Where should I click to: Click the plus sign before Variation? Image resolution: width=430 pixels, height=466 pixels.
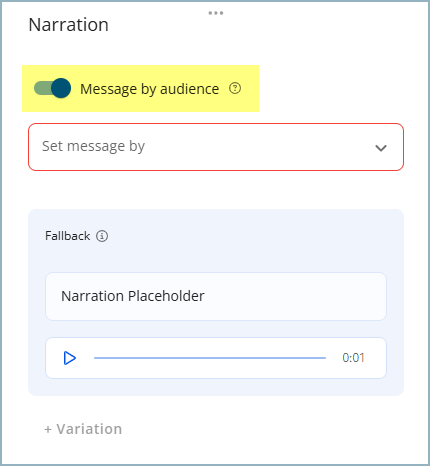click(48, 429)
